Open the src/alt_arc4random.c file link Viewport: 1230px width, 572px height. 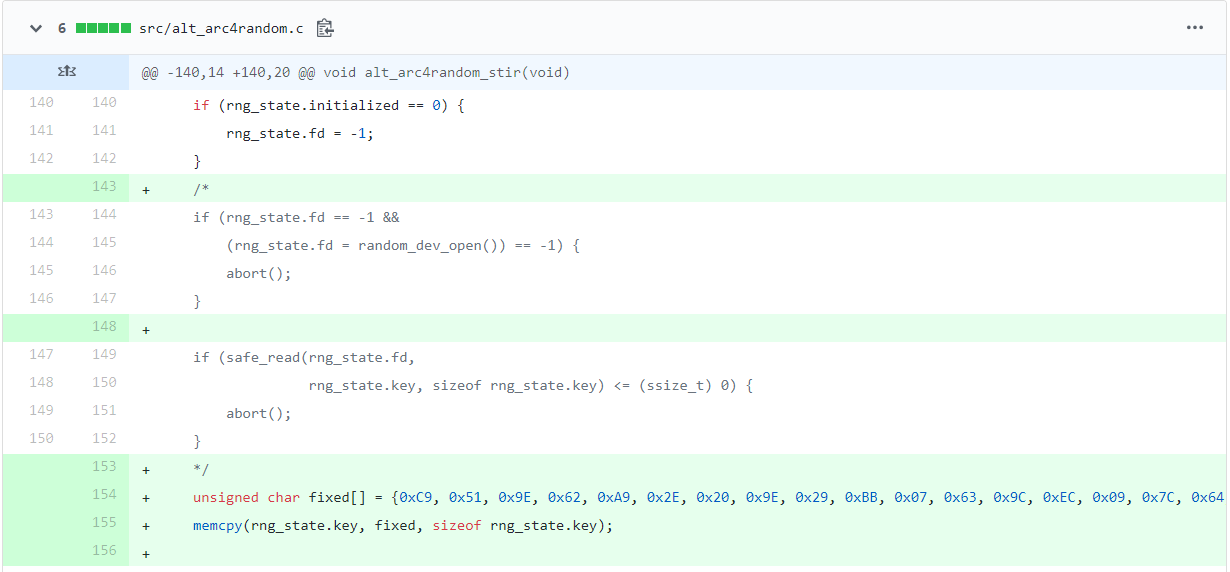(221, 28)
